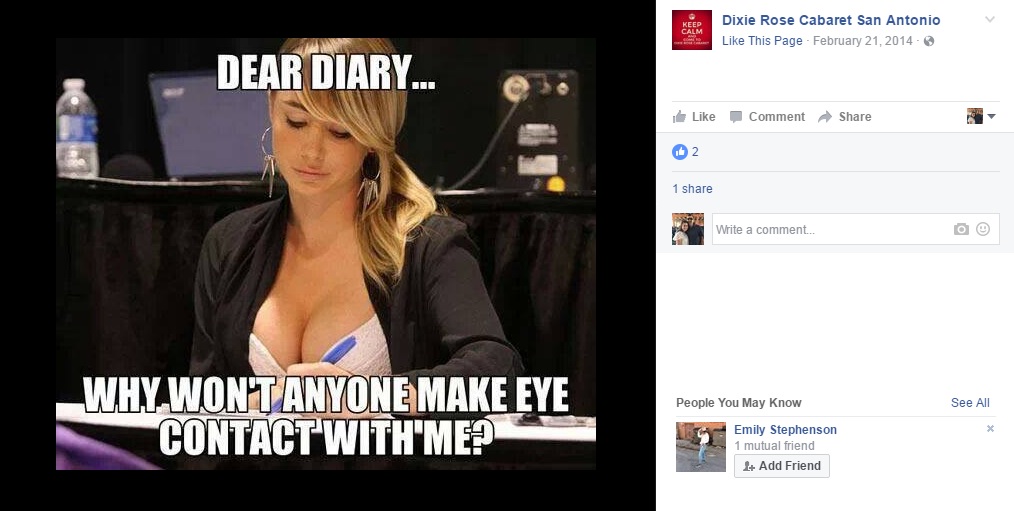Click the blue like reaction count icon
Image resolution: width=1014 pixels, height=511 pixels.
click(680, 152)
